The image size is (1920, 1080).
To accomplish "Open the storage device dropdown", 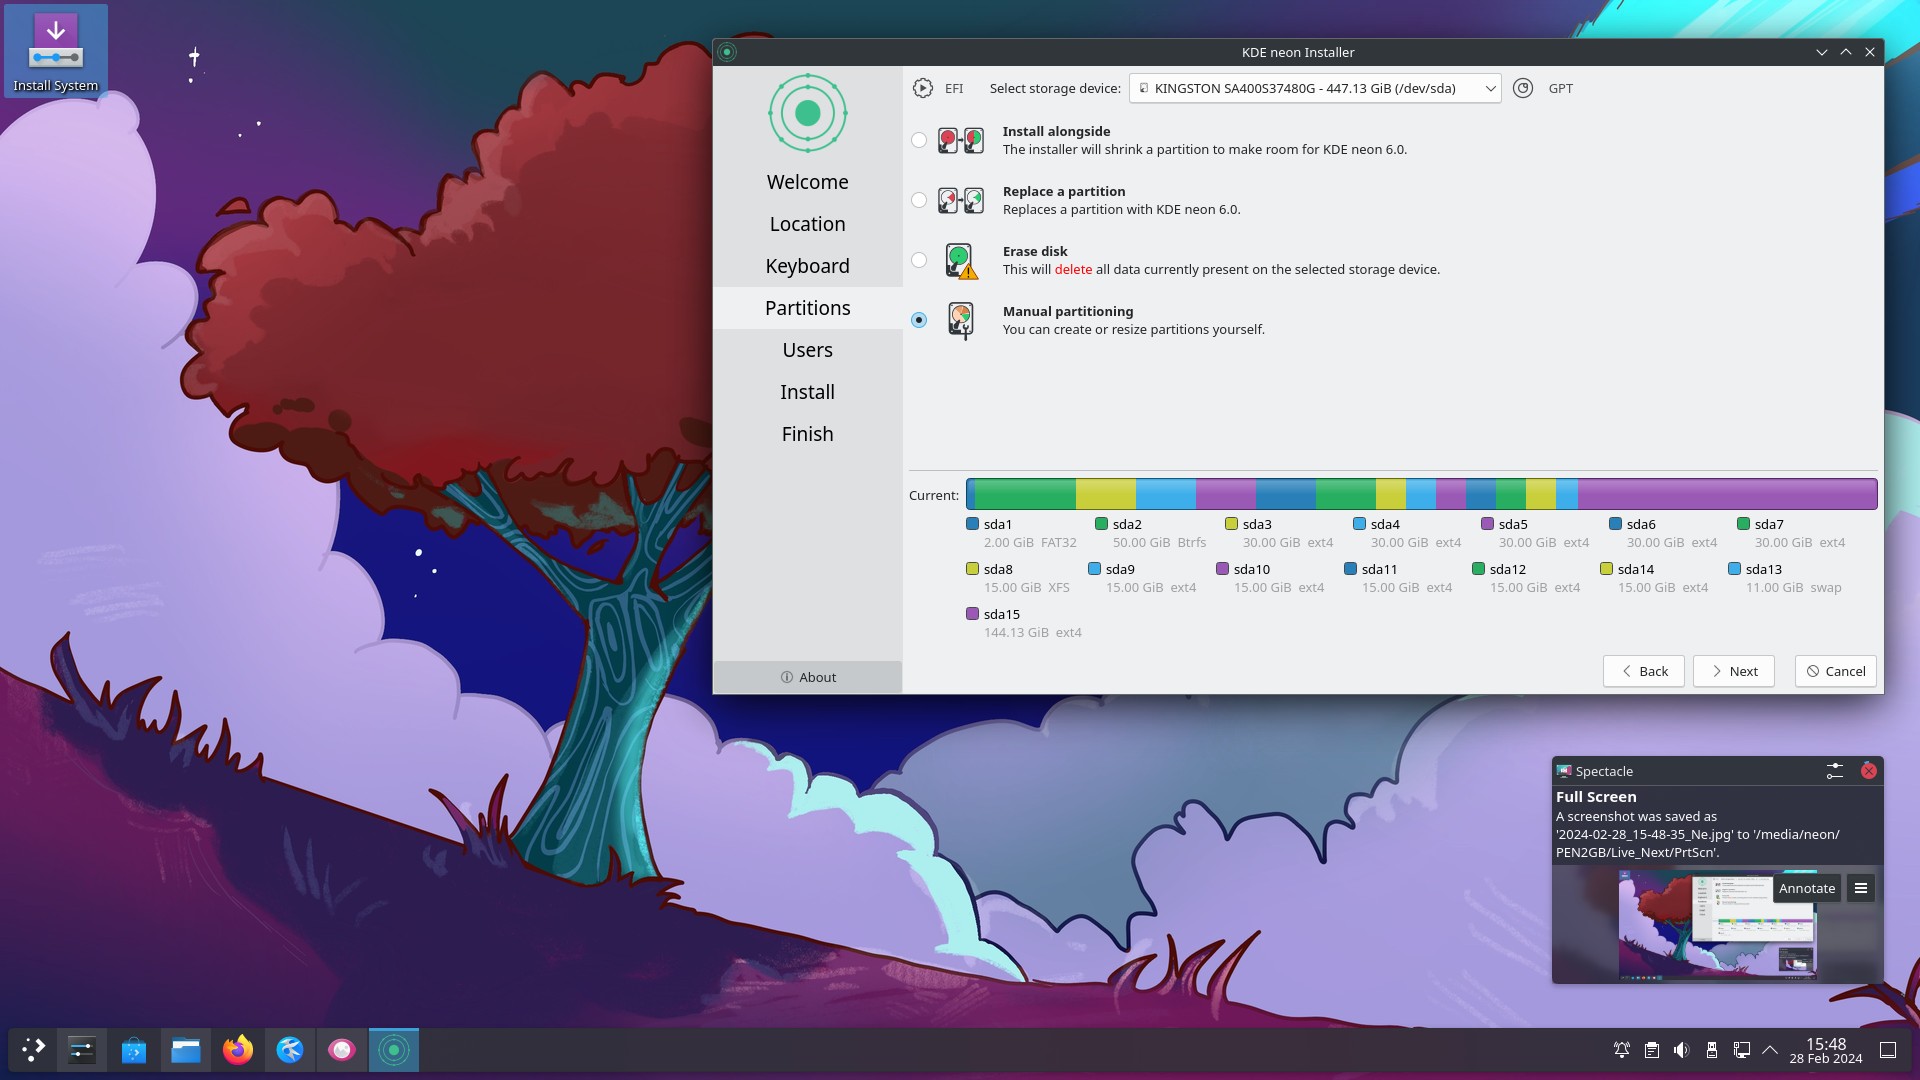I will tap(1314, 89).
